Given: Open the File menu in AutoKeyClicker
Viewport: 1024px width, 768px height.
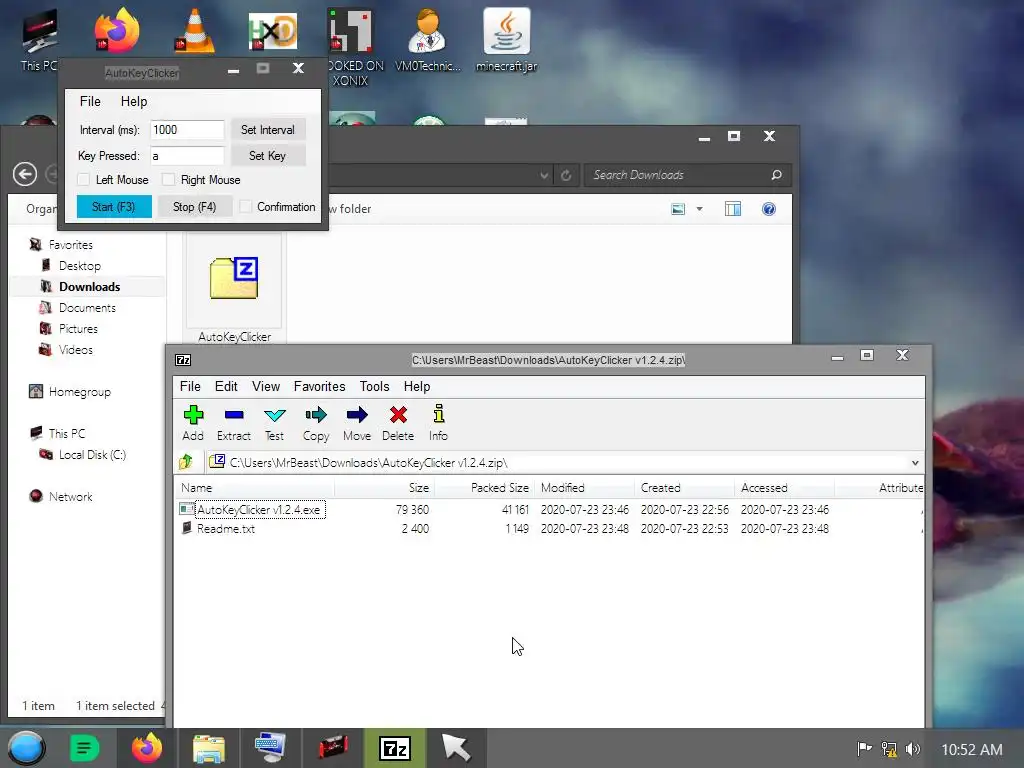Looking at the screenshot, I should click(x=90, y=101).
